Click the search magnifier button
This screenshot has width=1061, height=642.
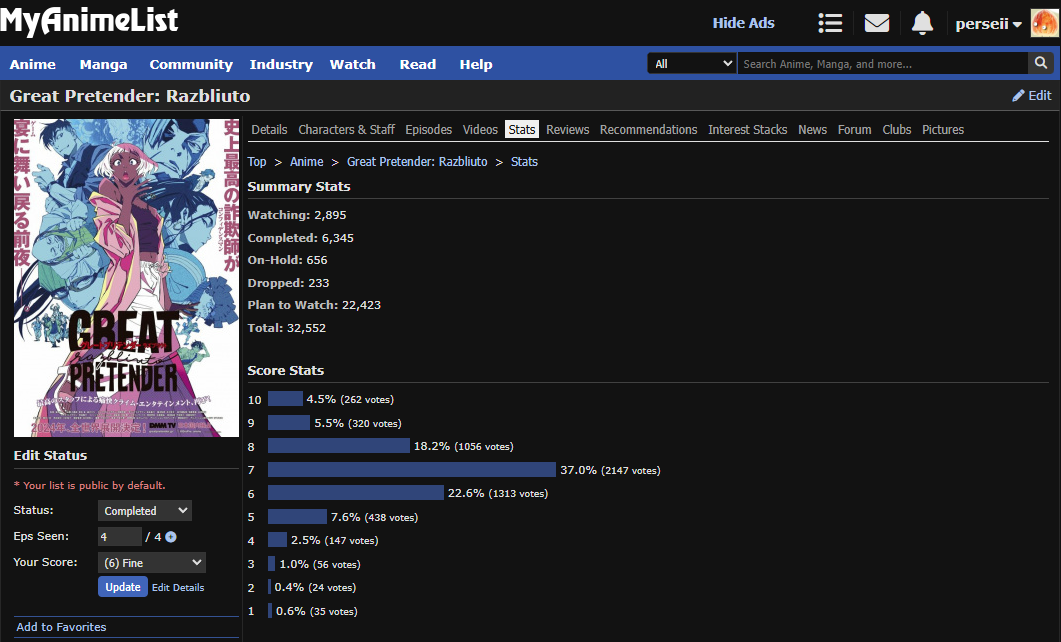[1041, 63]
